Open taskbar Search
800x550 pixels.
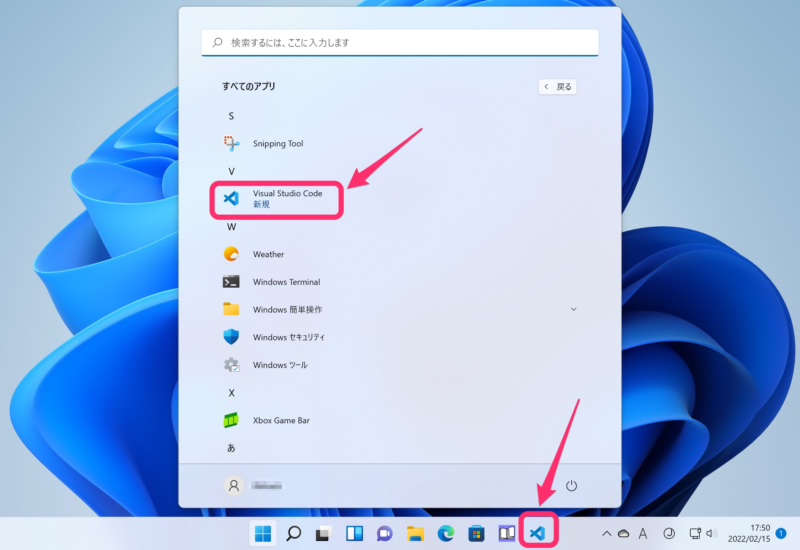click(293, 534)
